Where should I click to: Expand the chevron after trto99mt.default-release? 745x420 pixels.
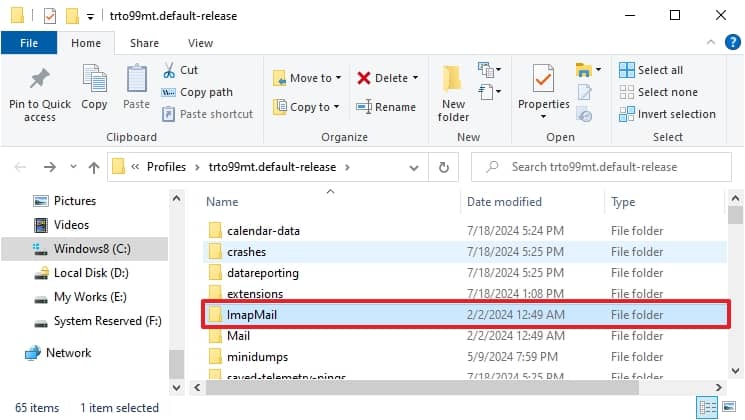tap(347, 167)
